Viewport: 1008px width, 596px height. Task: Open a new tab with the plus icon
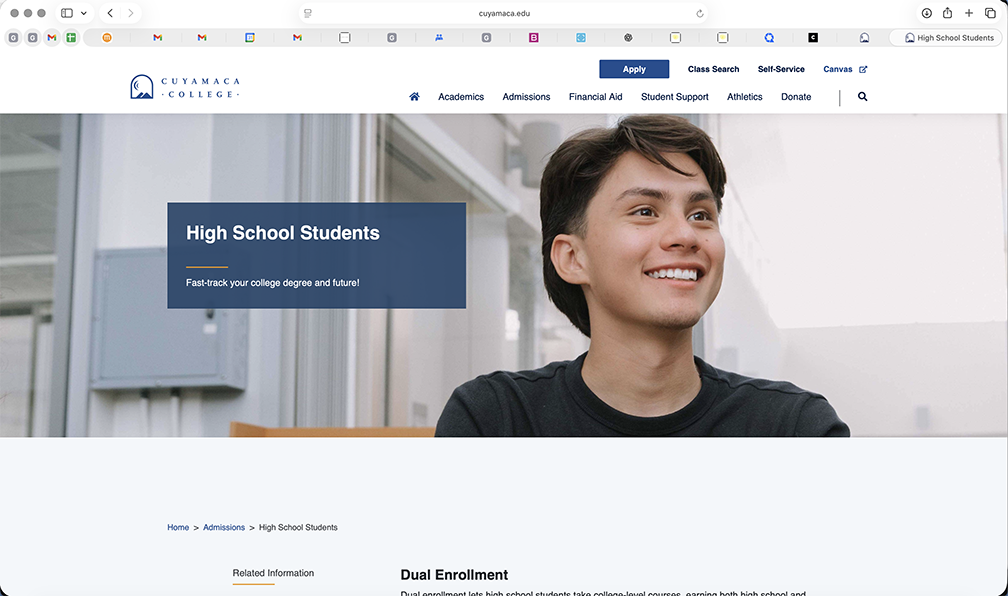point(968,13)
